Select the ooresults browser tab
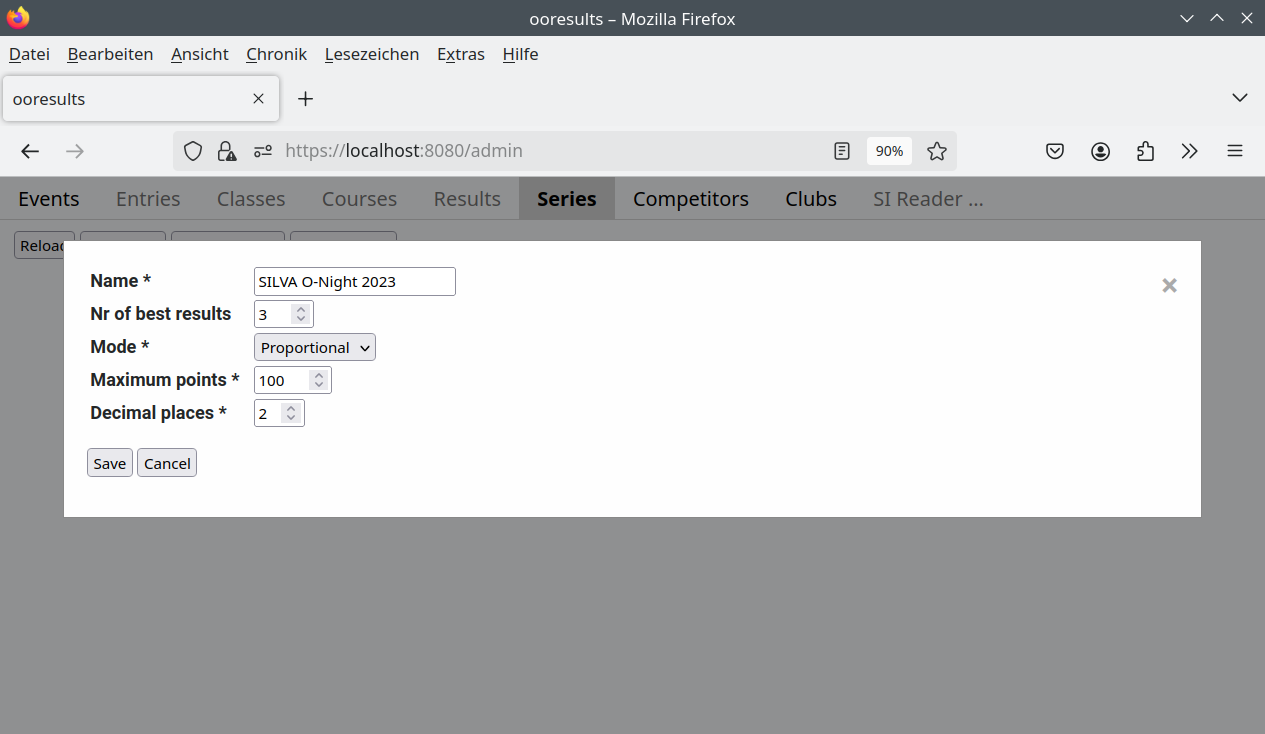 pos(141,99)
